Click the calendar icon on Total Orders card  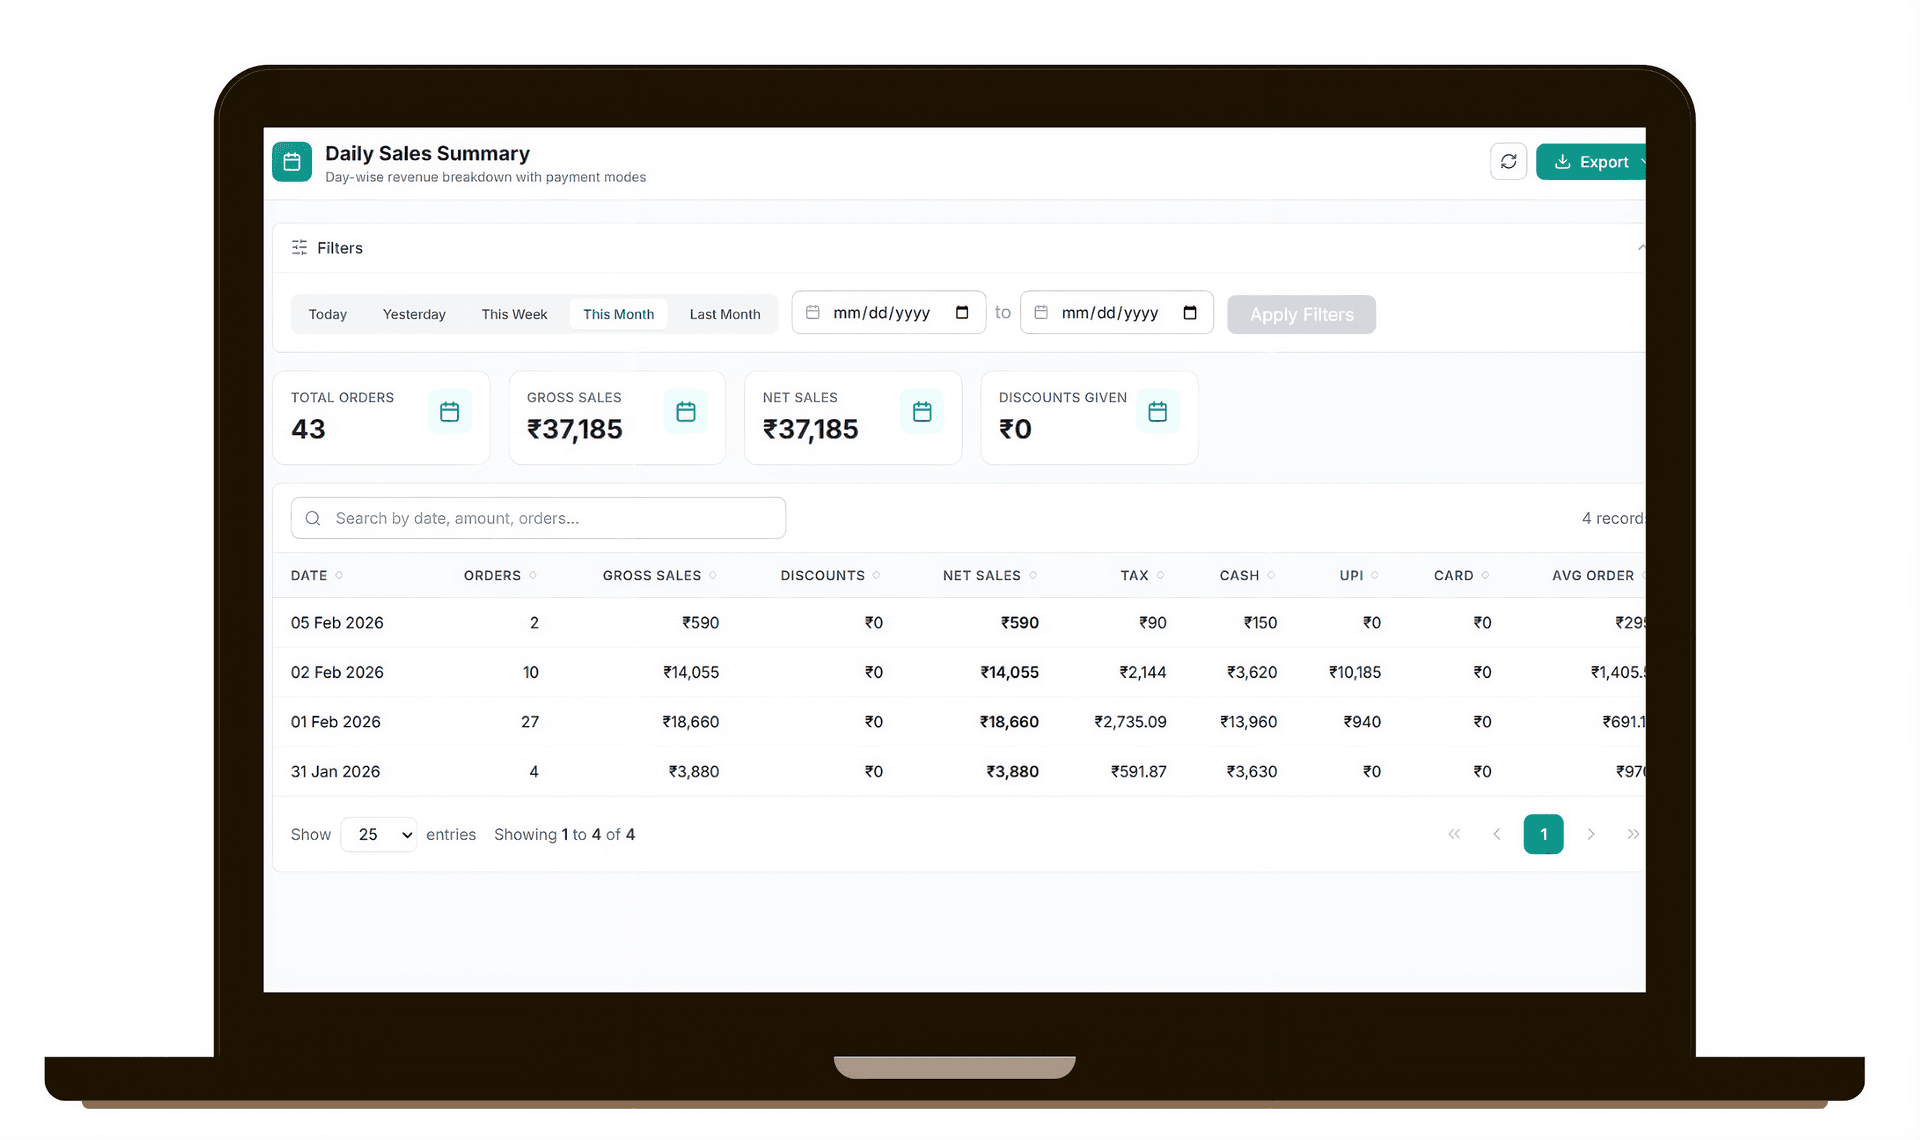[x=449, y=410]
